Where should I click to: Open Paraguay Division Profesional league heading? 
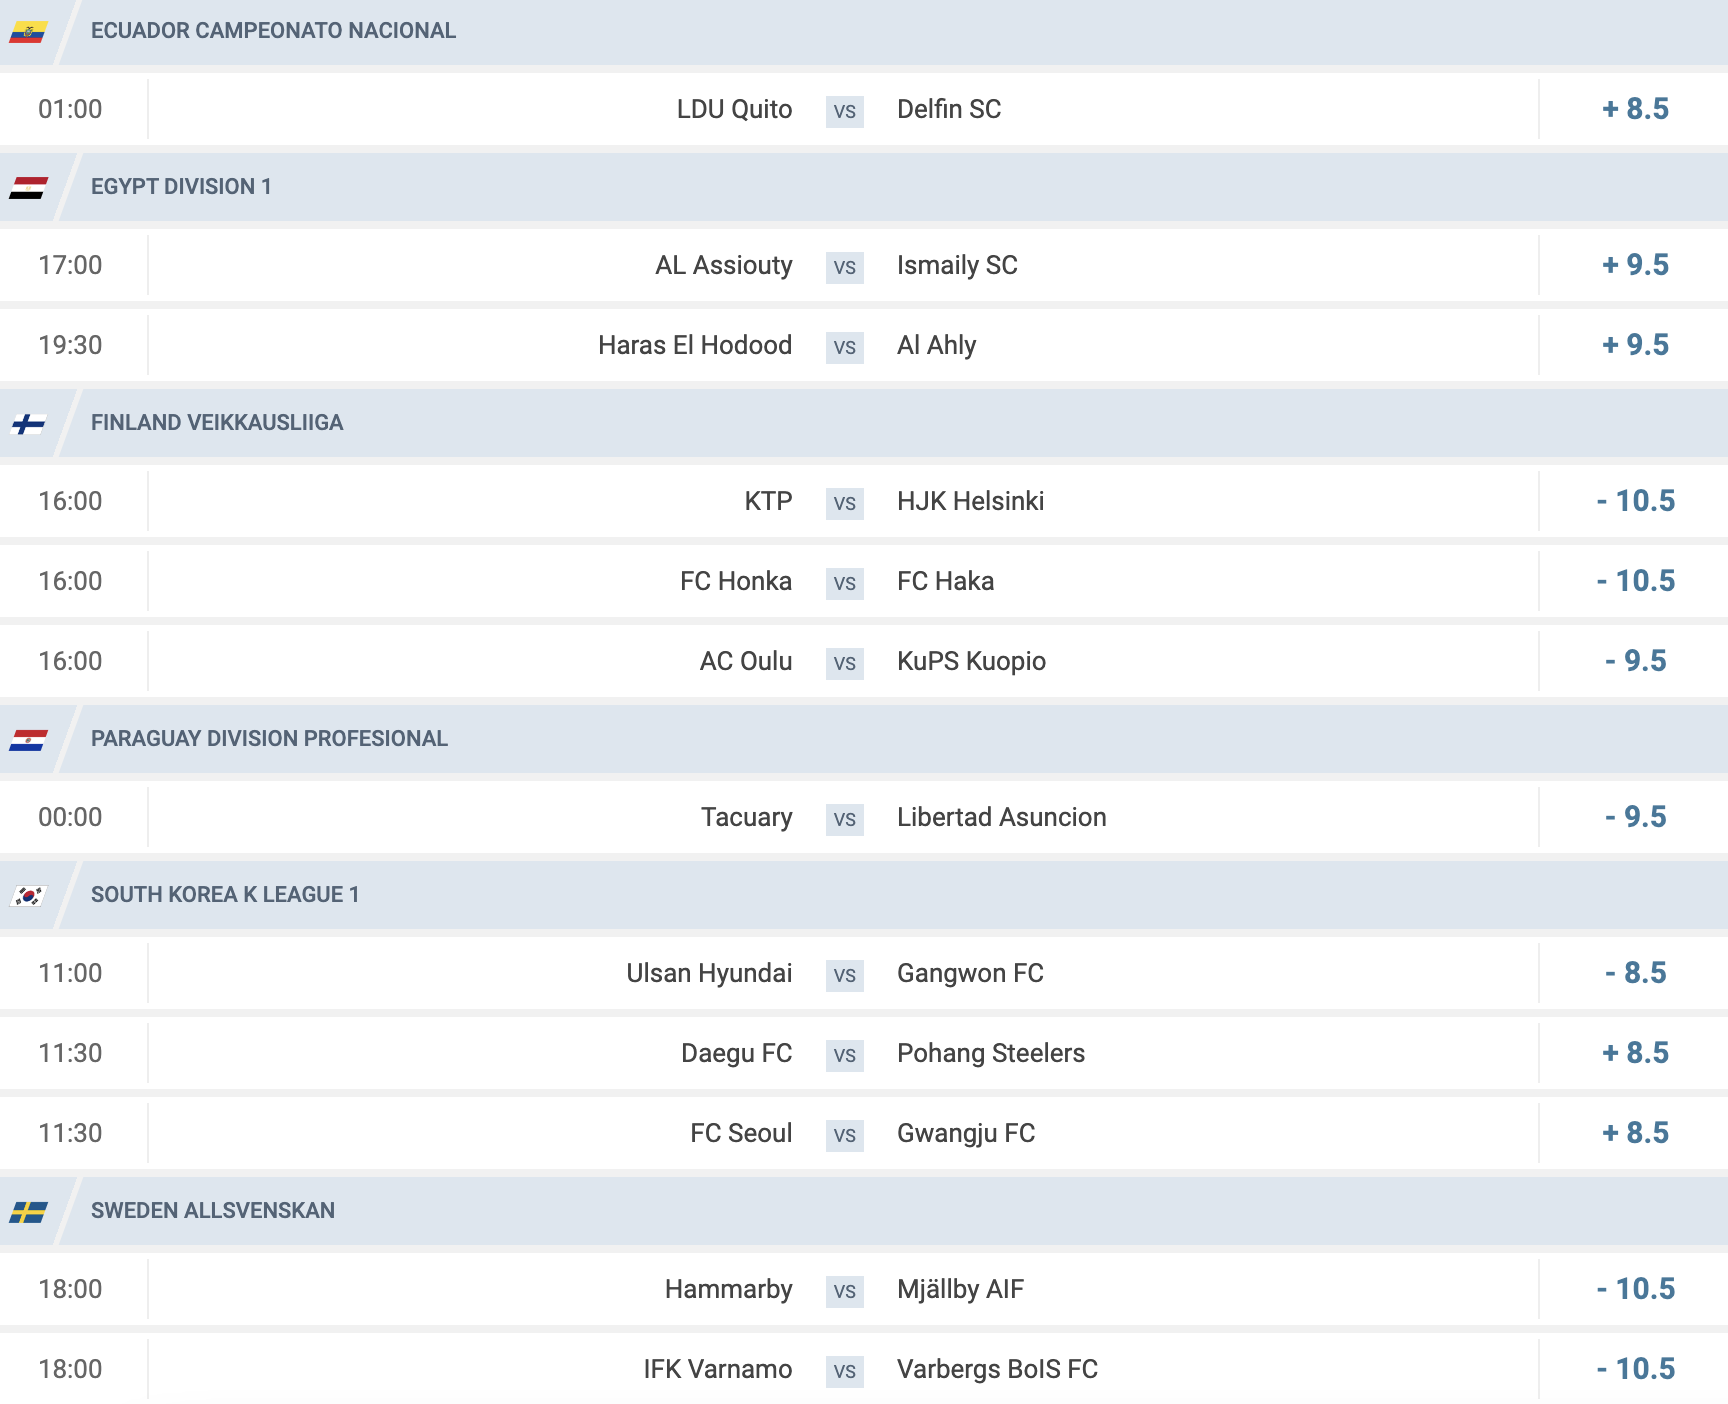tap(269, 739)
